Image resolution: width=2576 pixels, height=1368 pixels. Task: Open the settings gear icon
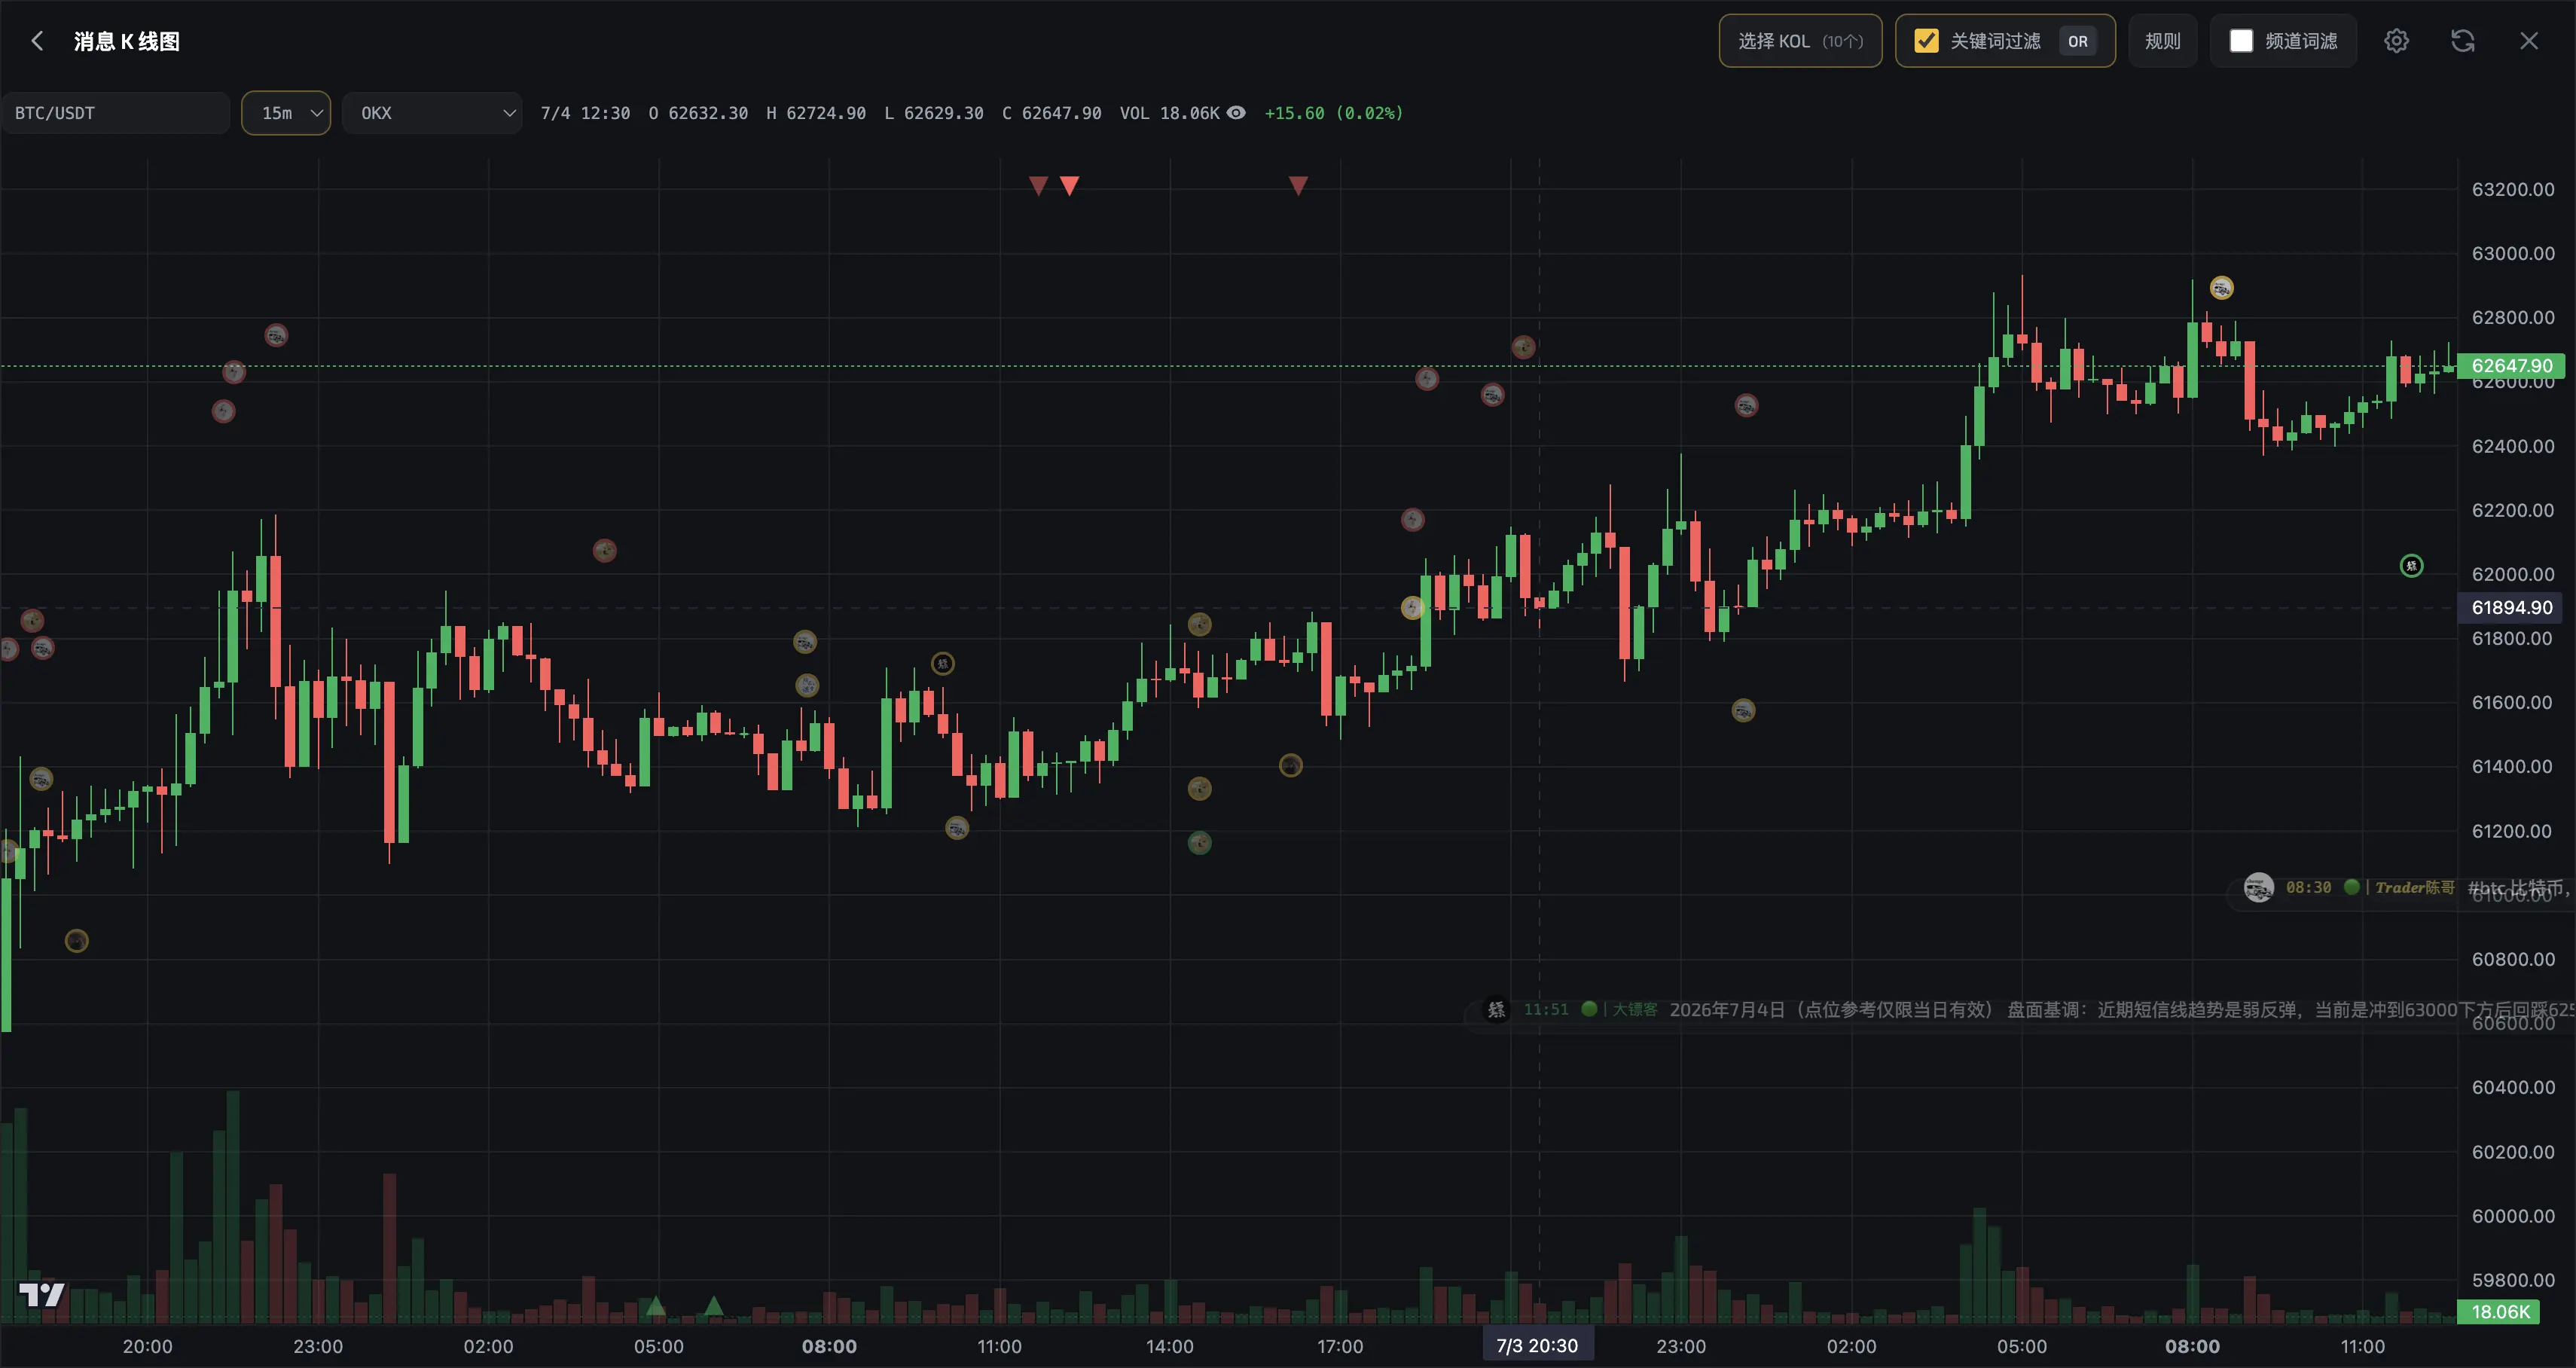(2396, 41)
